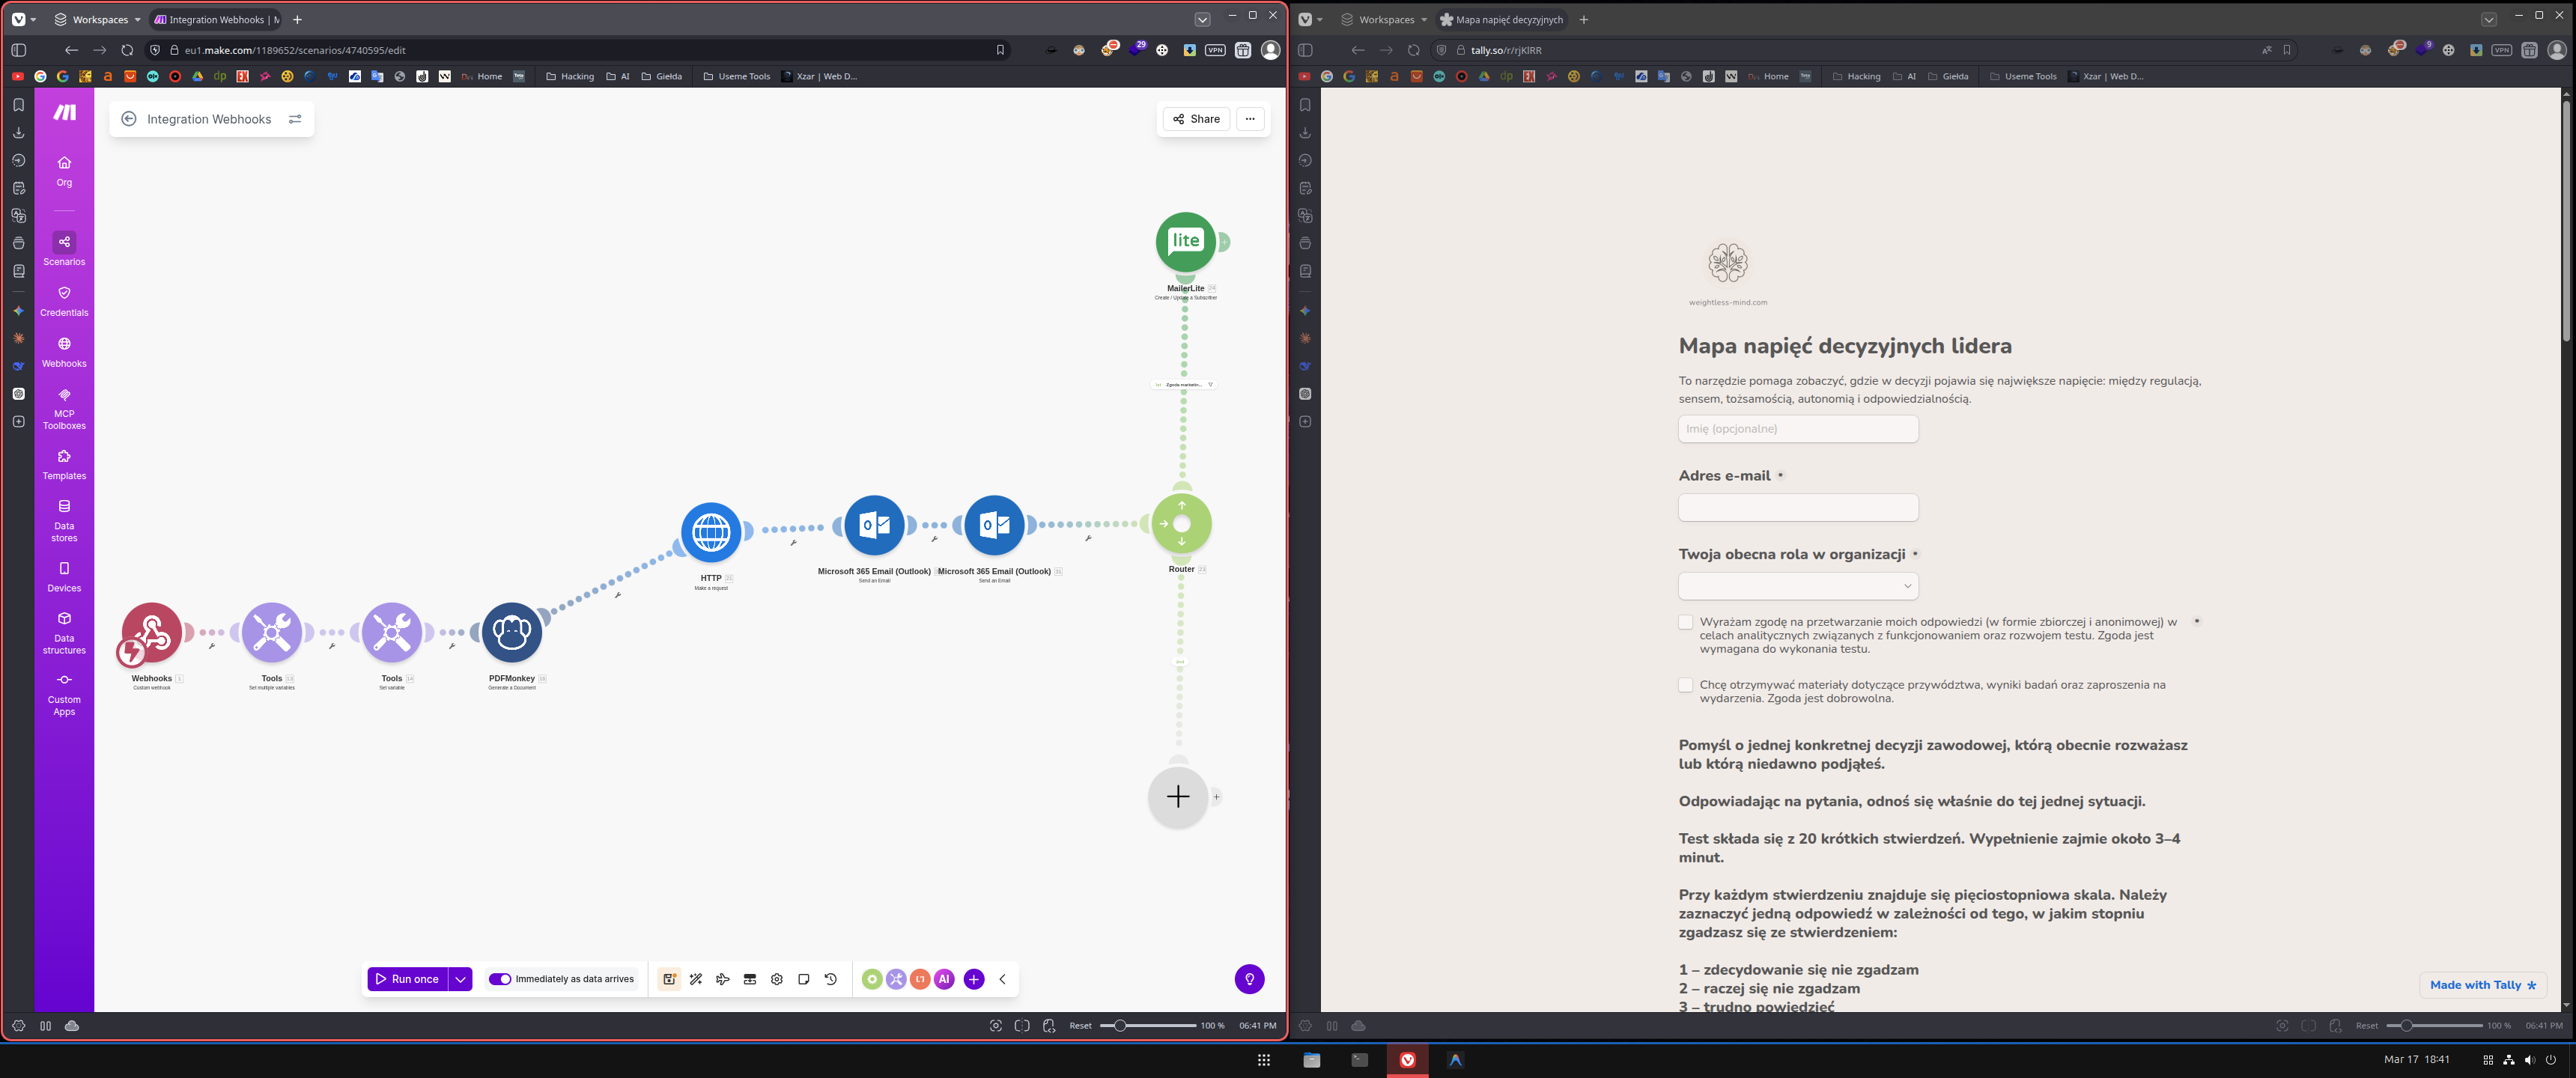
Task: Adjust the zoom slider in Make browser status bar
Action: pos(1147,1026)
